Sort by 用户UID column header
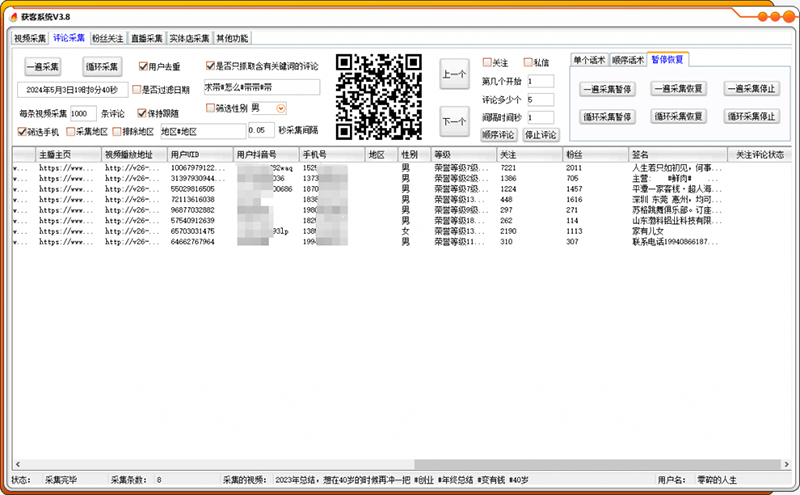The image size is (800, 495). pyautogui.click(x=201, y=155)
